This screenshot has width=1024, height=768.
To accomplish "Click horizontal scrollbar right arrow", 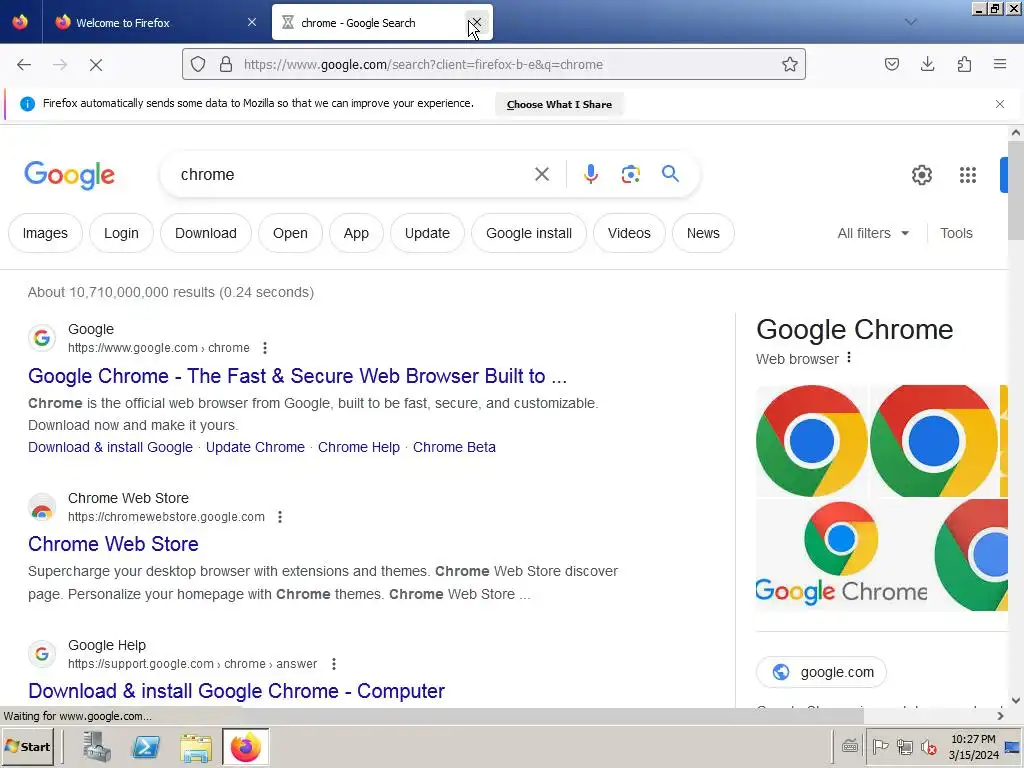I will (1000, 716).
